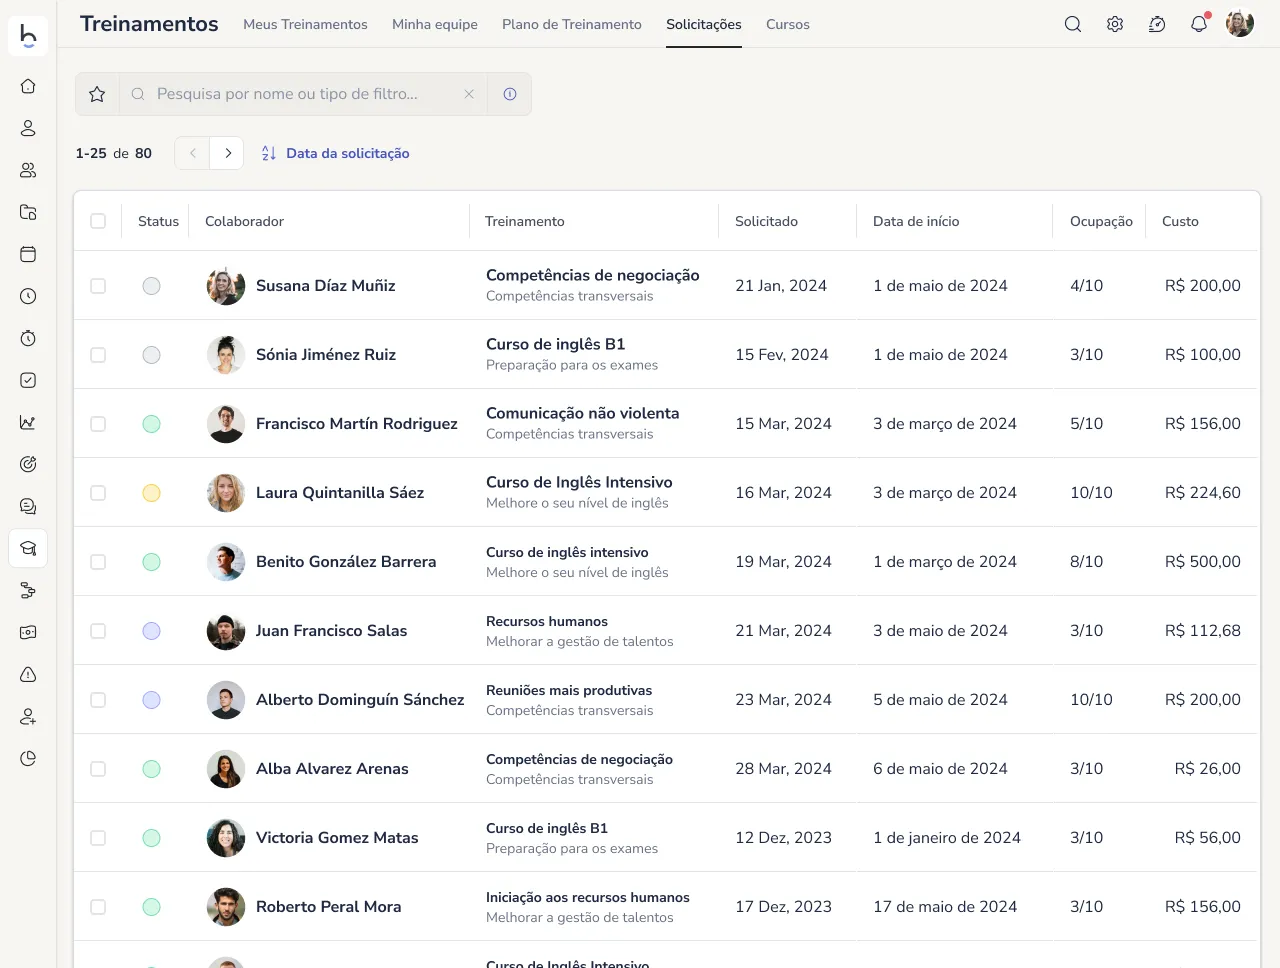Click the Data de início column header
Image resolution: width=1280 pixels, height=968 pixels.
916,221
